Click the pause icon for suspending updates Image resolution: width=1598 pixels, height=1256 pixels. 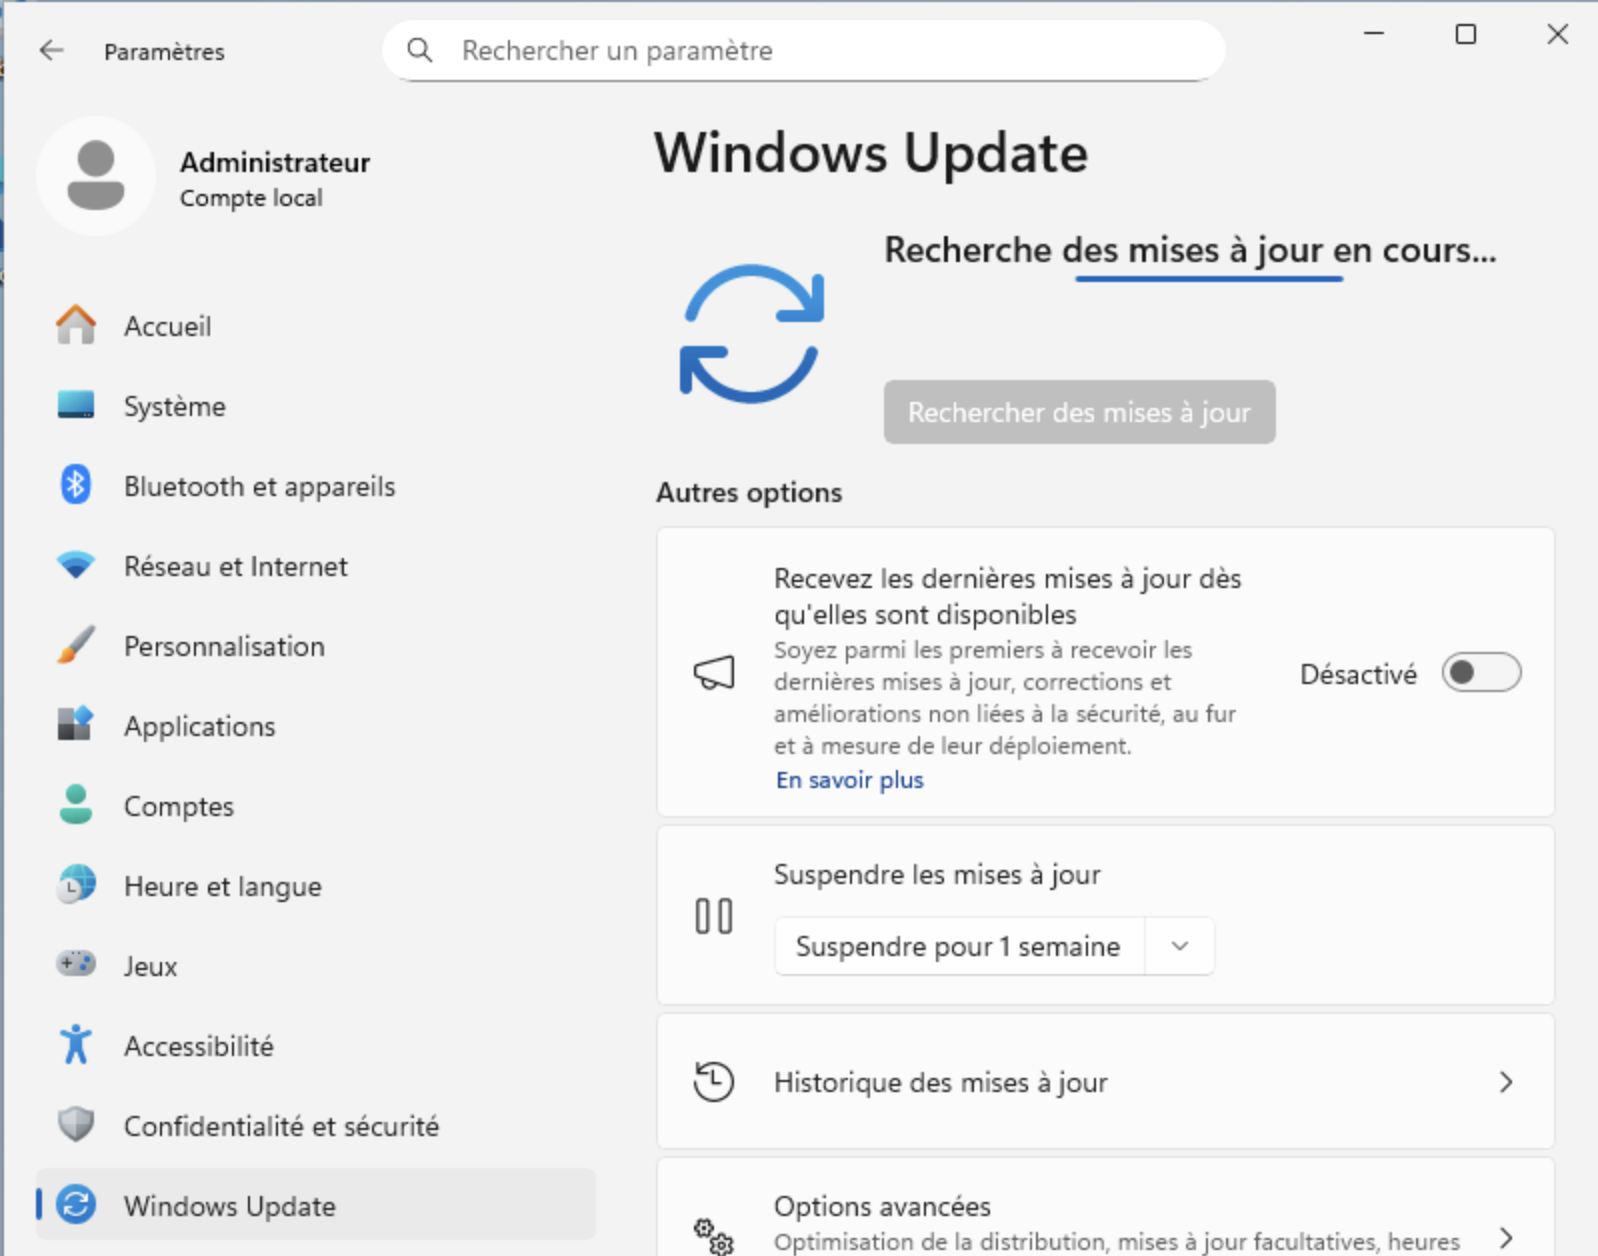(x=714, y=916)
